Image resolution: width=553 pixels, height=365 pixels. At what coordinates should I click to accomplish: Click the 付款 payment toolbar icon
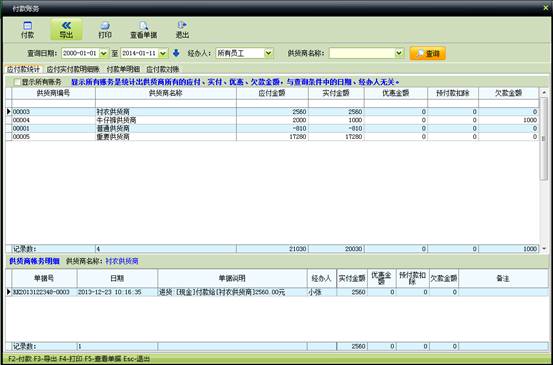pyautogui.click(x=28, y=30)
